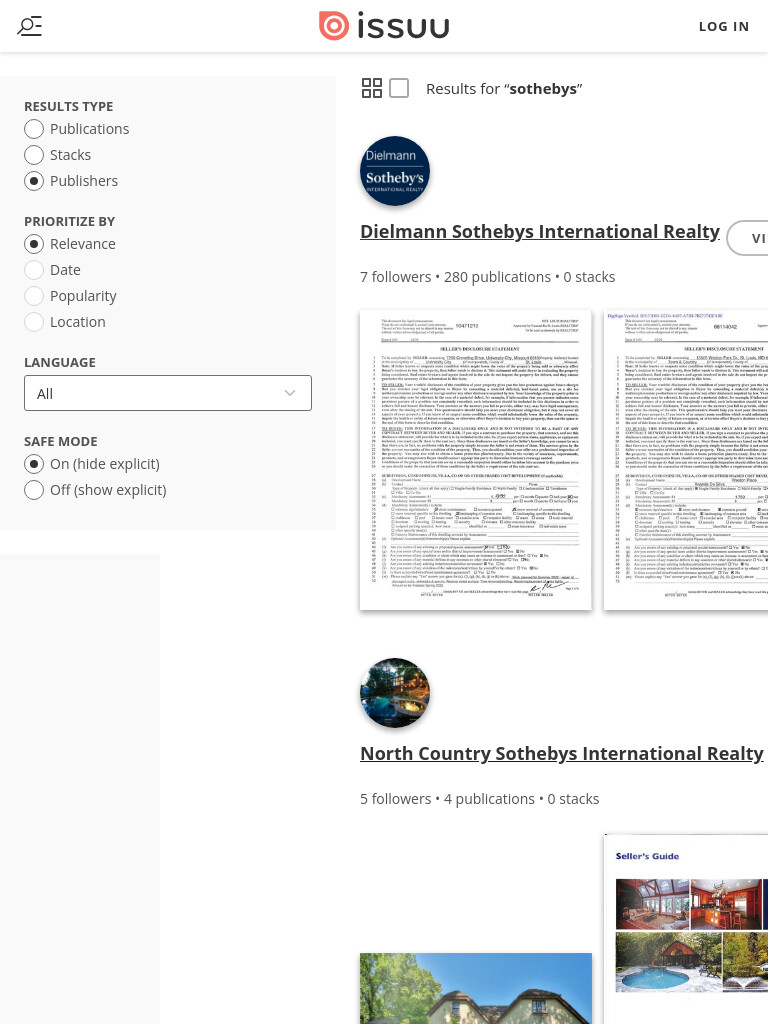Screen dimensions: 768x1024
Task: Open North Country Sothebys International Realty link
Action: 562,754
